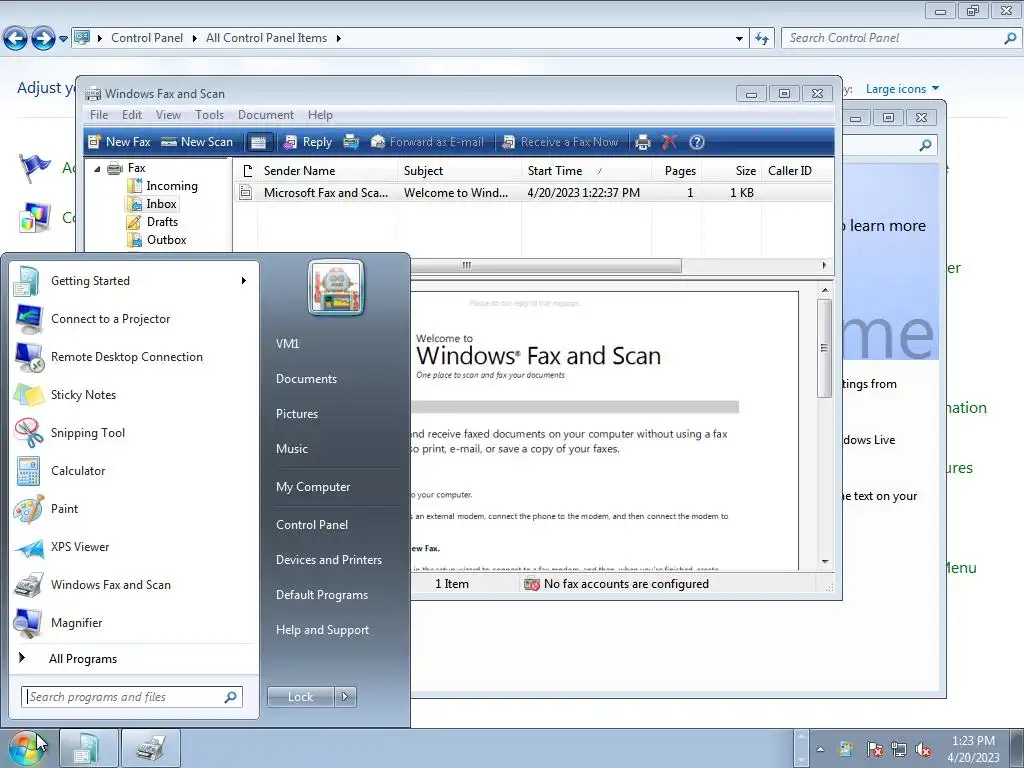
Task: Click the New Fax toolbar button
Action: 120,142
